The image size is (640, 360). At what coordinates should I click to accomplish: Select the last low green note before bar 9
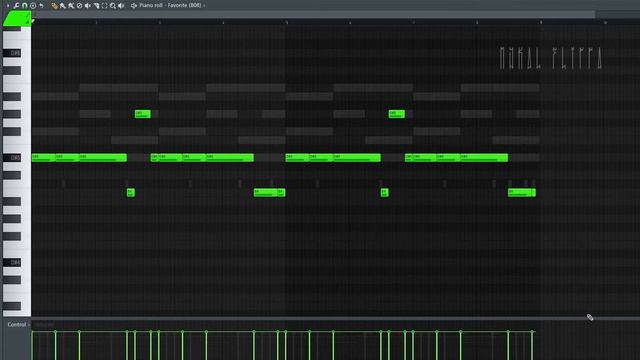click(534, 193)
